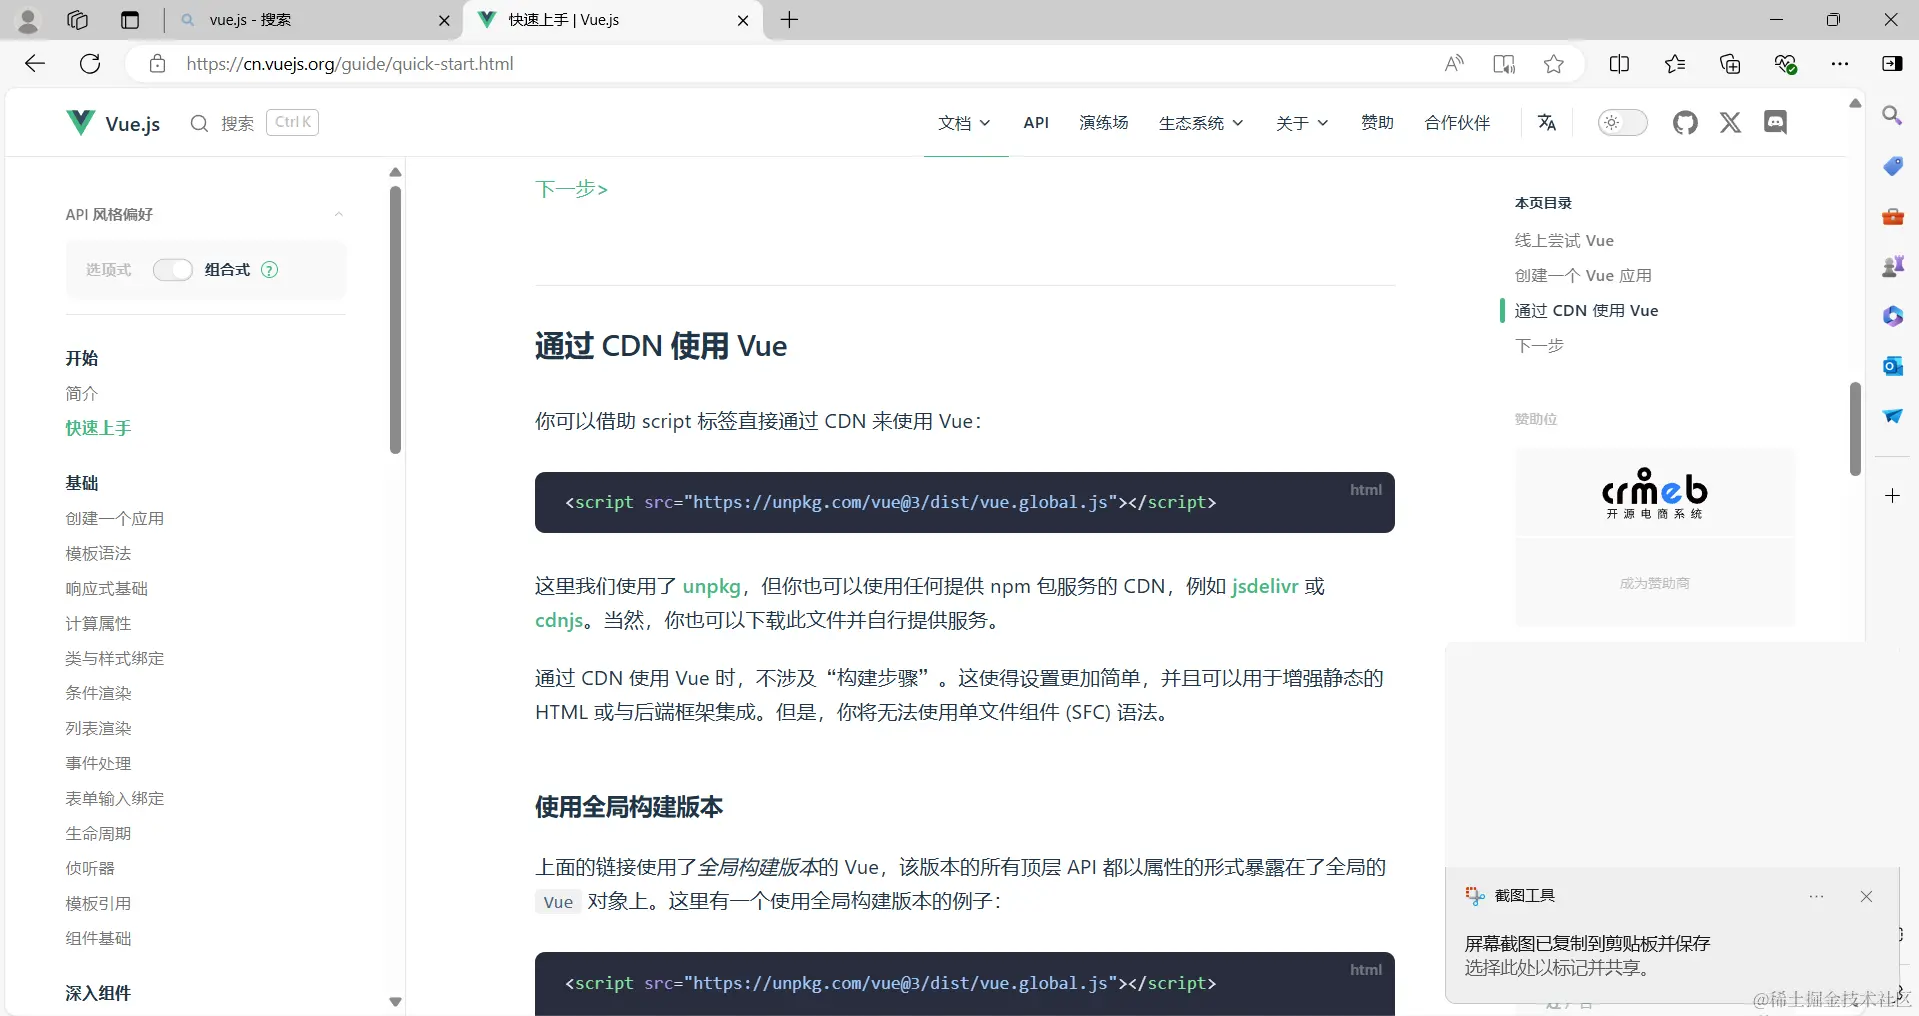
Task: Open 模板语法 in the sidebar
Action: pos(98,554)
